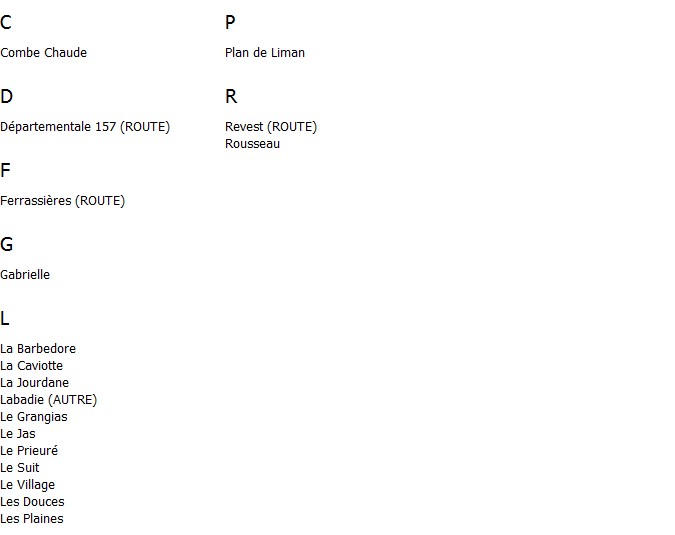Click Revest (ROUTE) link
This screenshot has height=535, width=675.
[271, 127]
